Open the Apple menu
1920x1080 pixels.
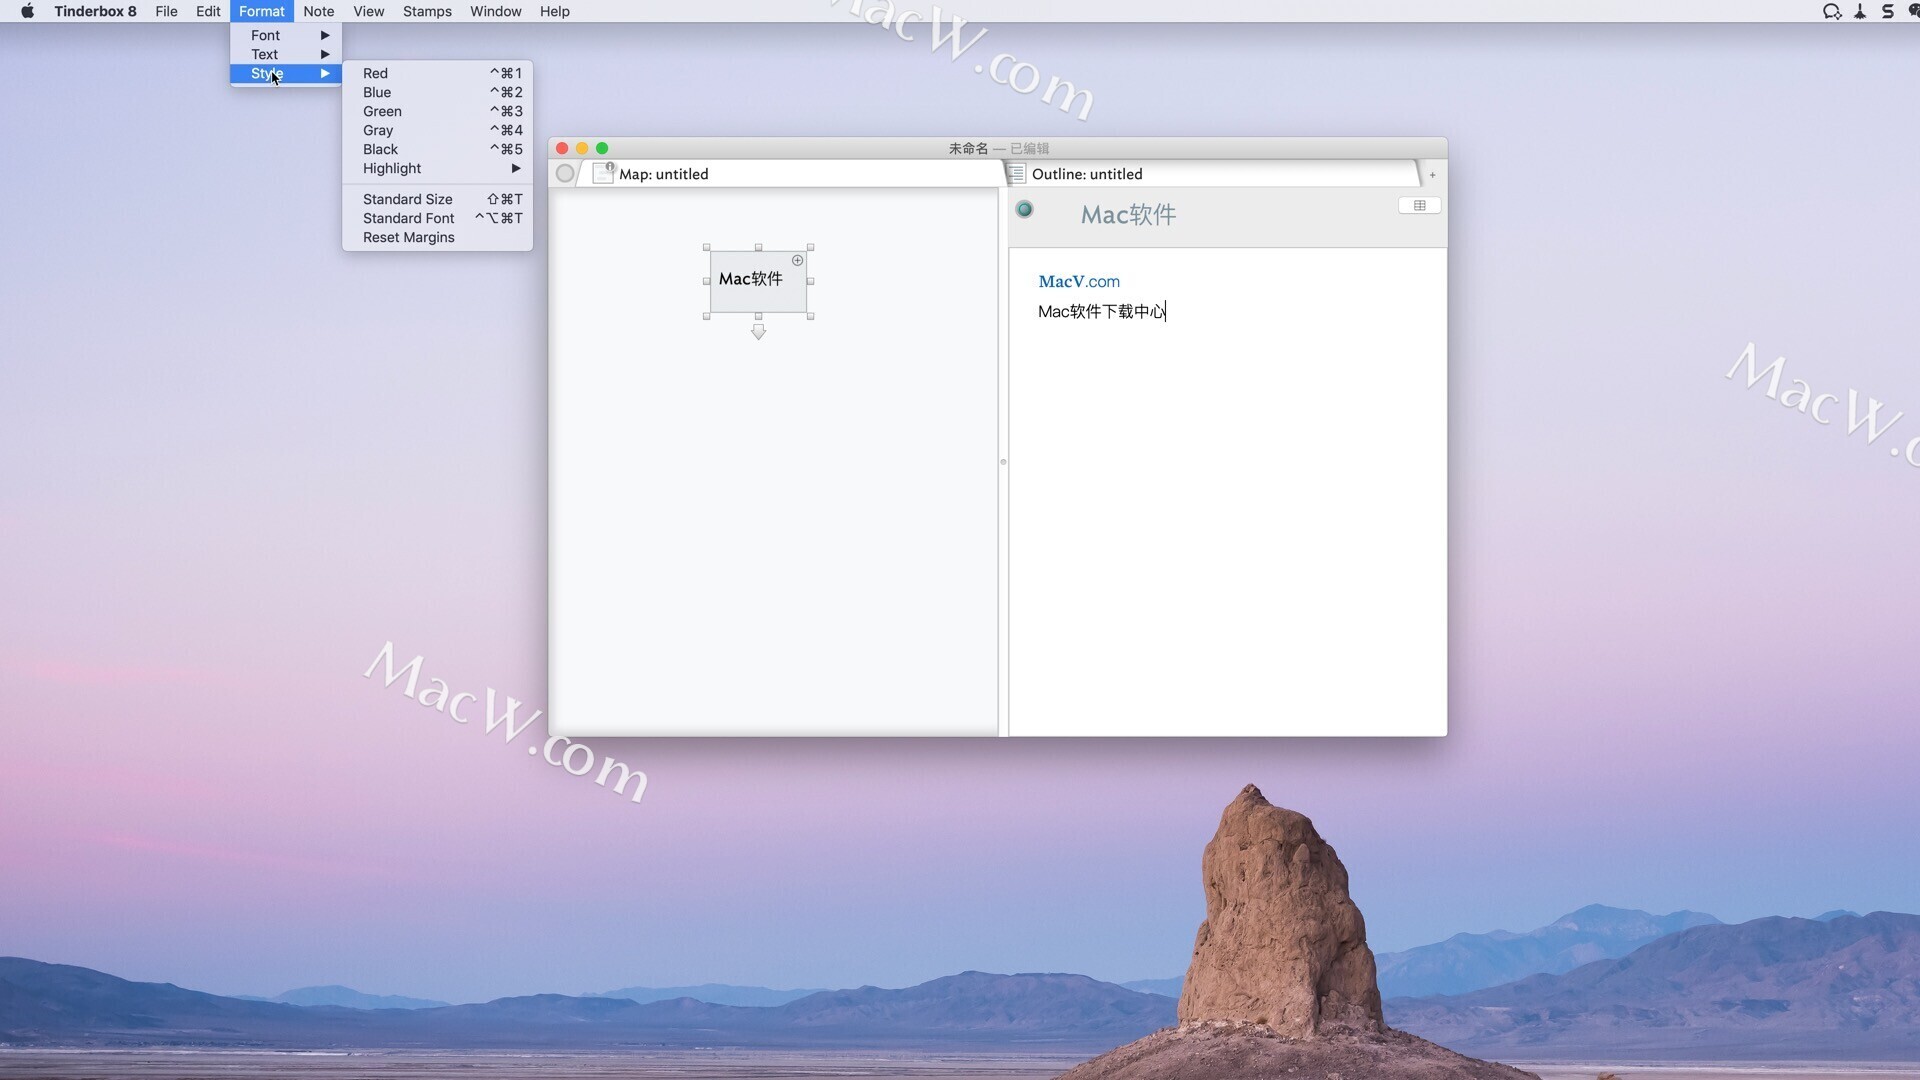point(27,11)
